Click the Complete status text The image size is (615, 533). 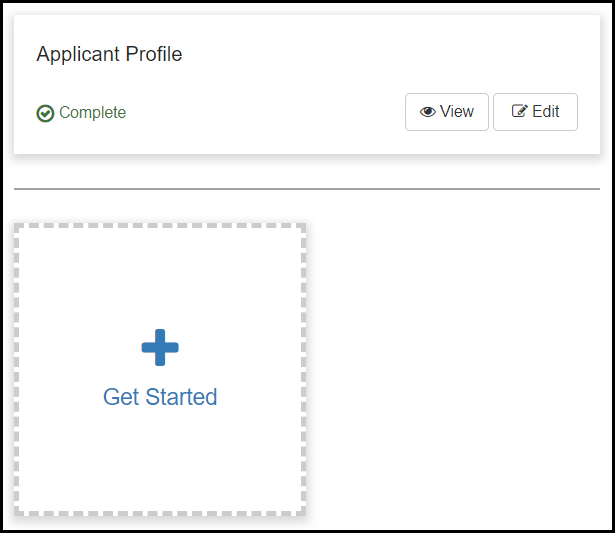[92, 113]
